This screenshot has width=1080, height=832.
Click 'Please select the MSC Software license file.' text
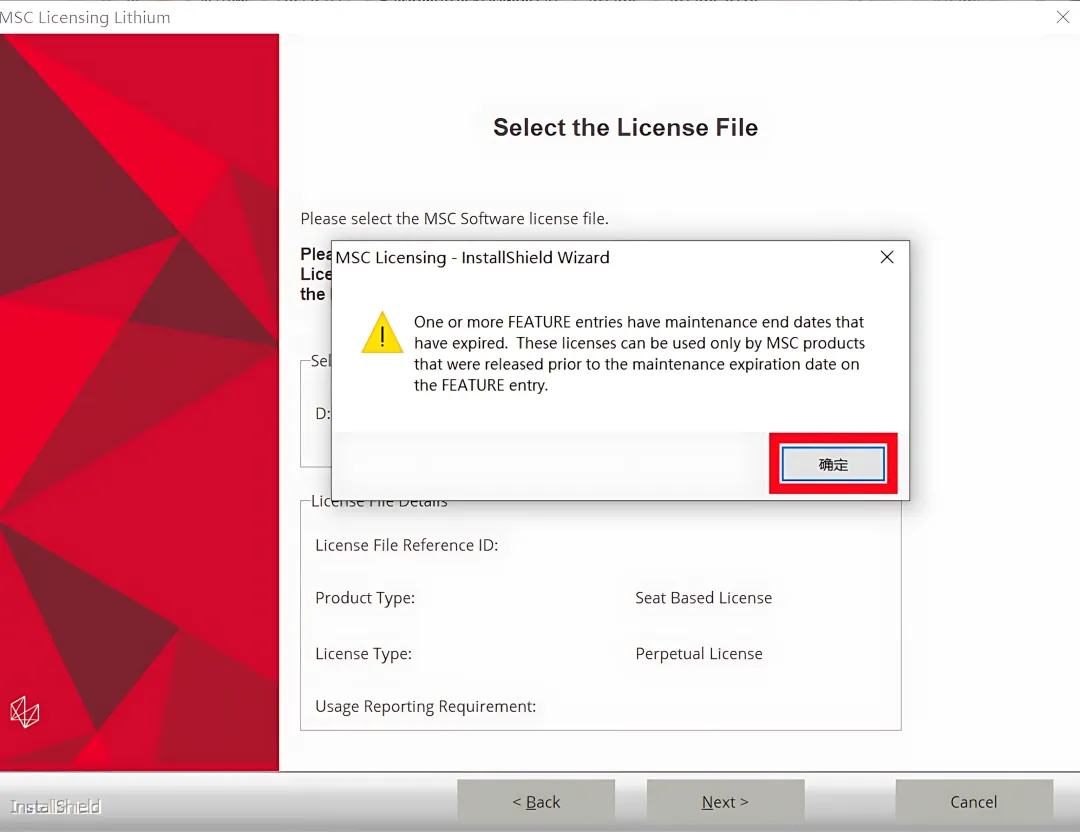point(455,218)
